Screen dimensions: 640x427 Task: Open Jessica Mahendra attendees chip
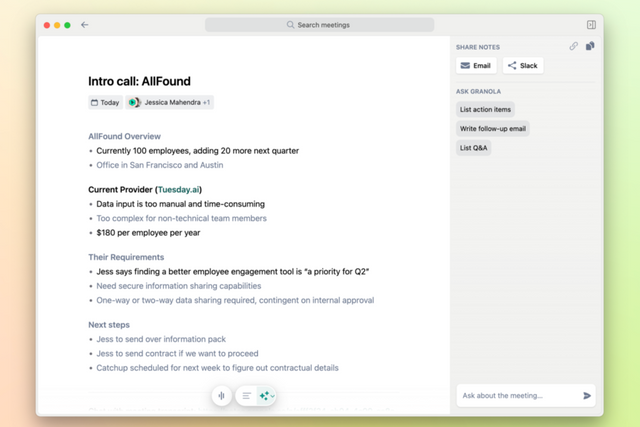[x=170, y=102]
